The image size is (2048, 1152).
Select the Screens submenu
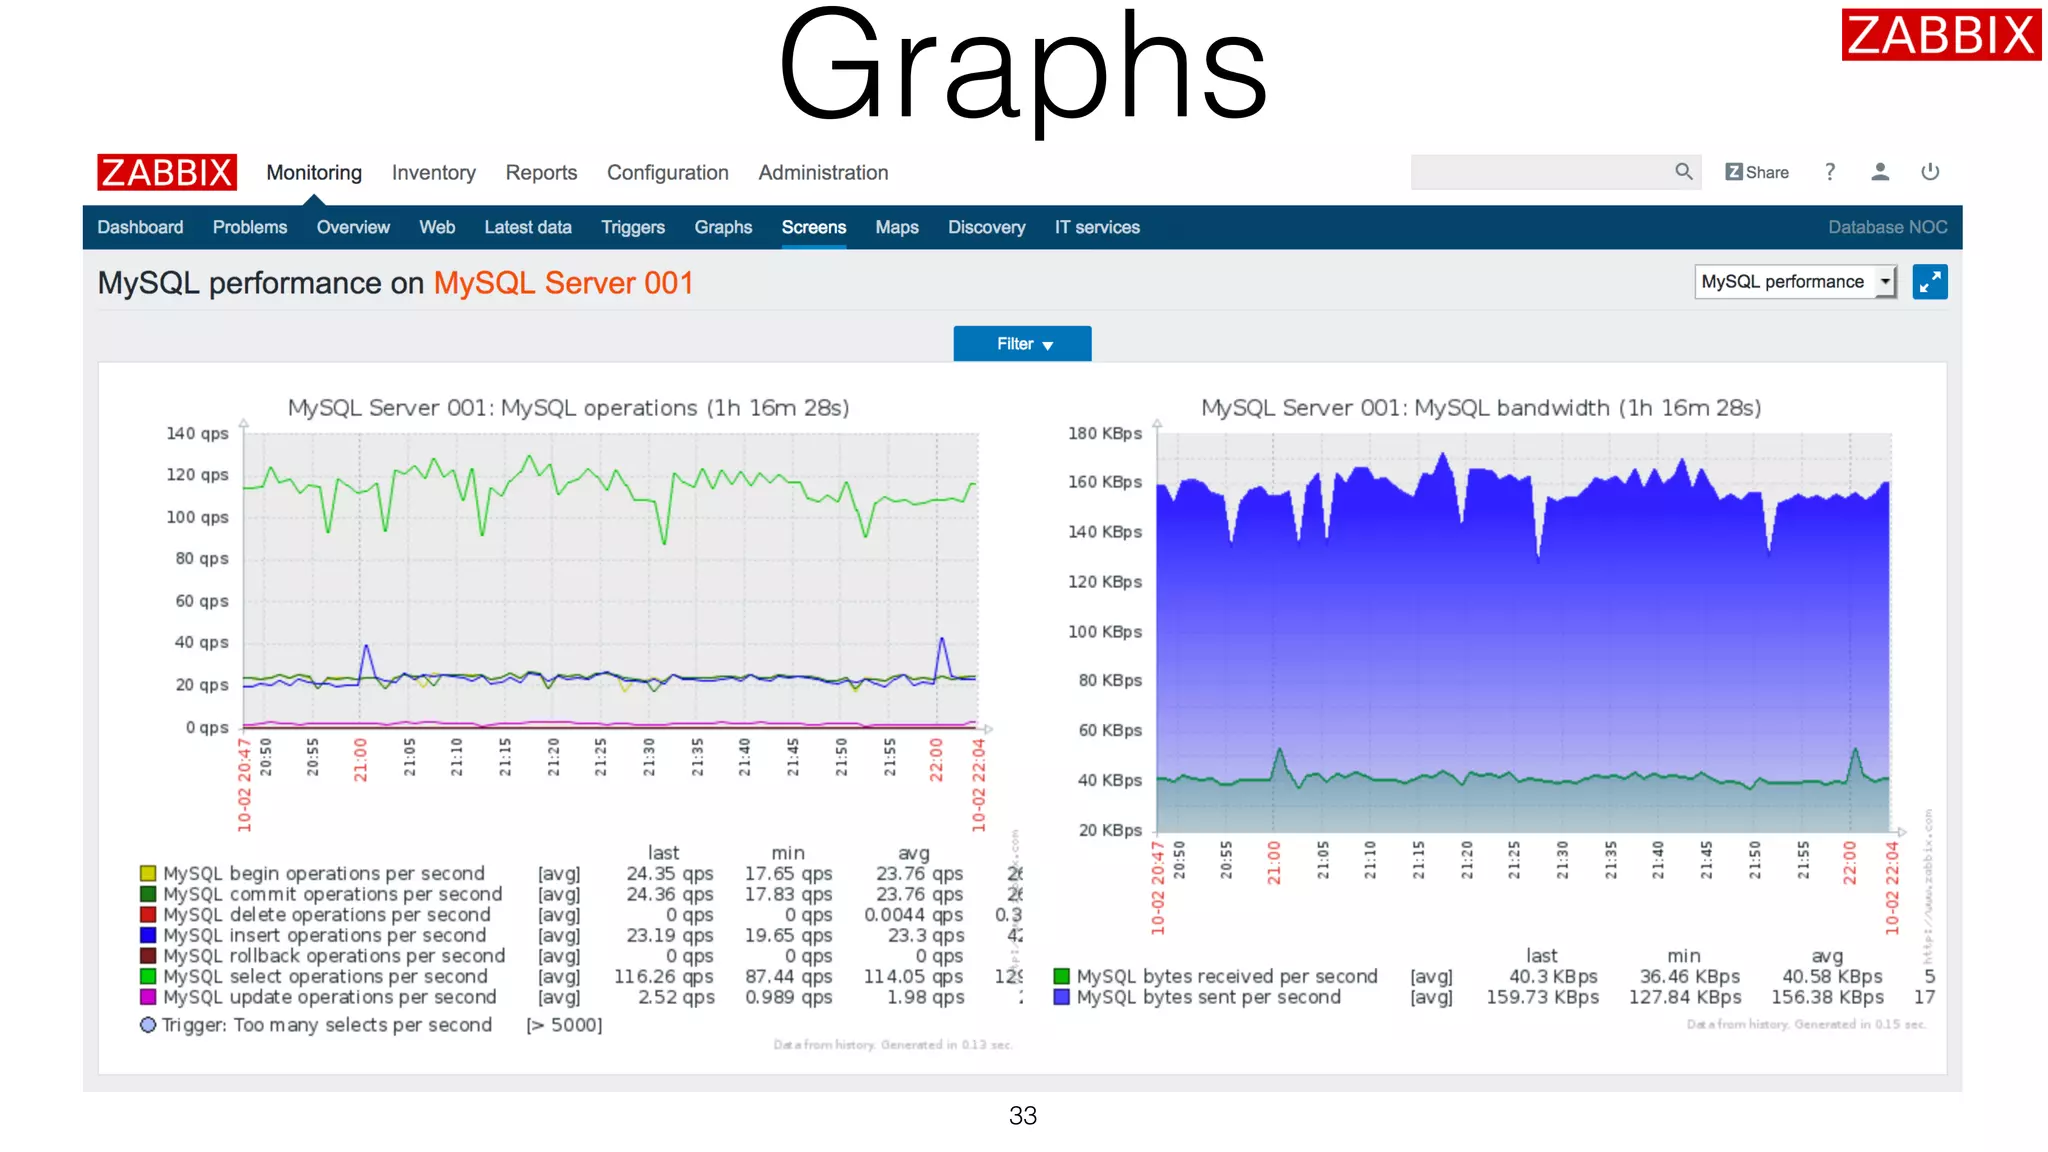(814, 227)
